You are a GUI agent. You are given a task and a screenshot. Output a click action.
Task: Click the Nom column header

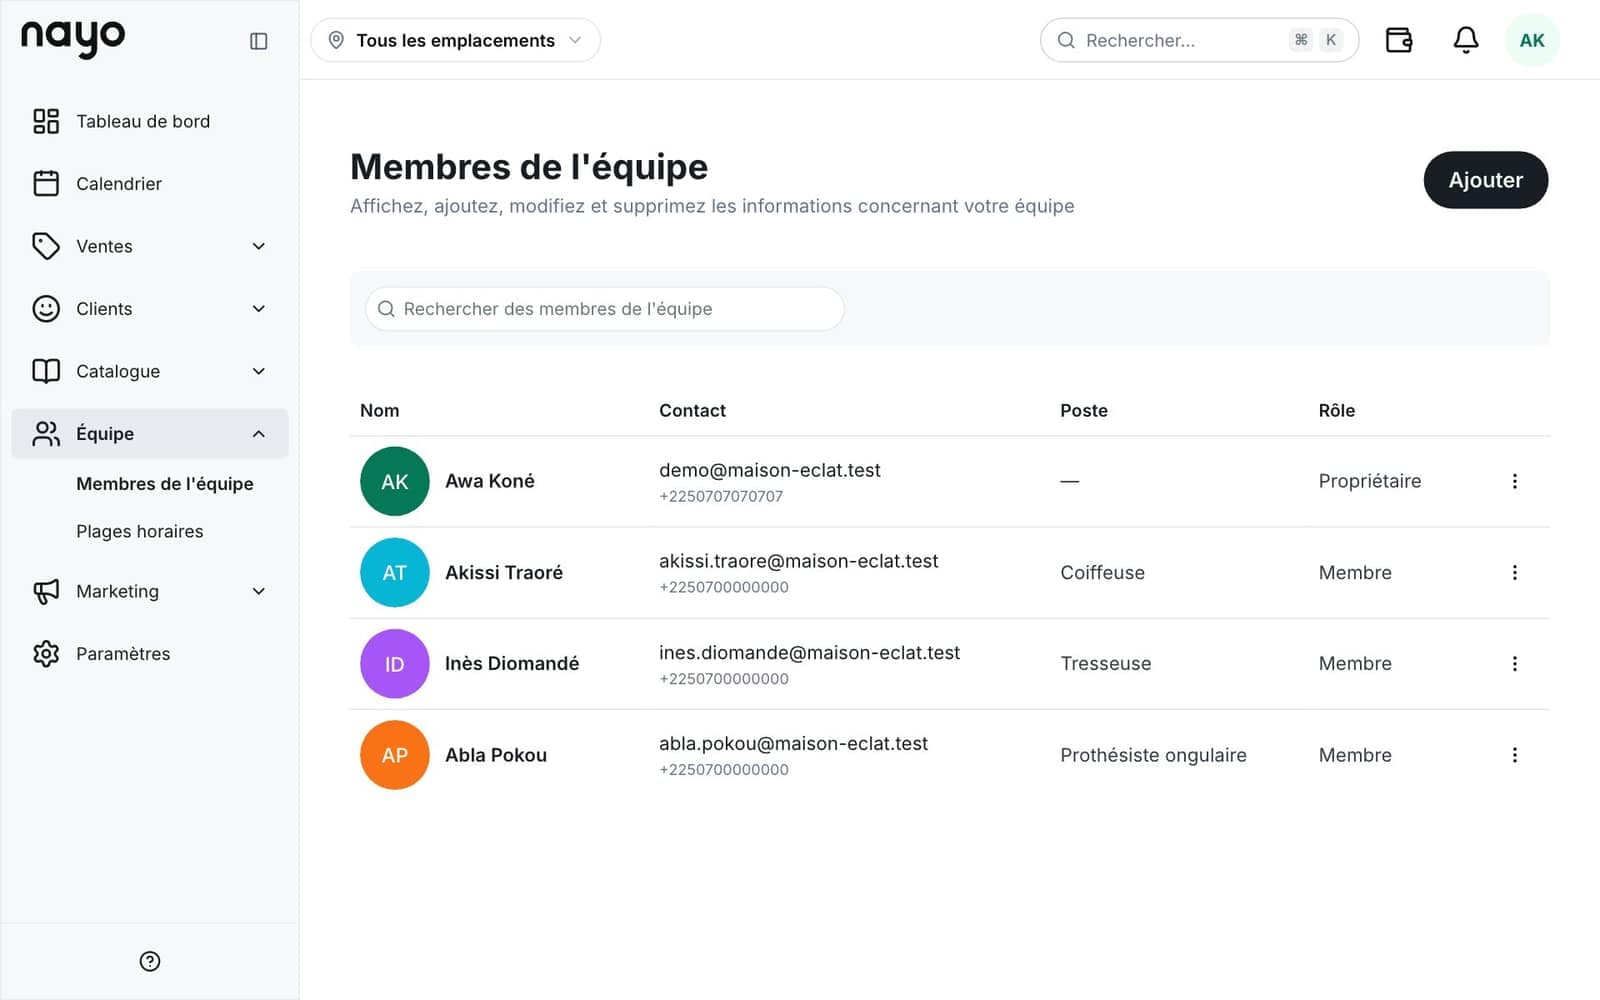380,410
